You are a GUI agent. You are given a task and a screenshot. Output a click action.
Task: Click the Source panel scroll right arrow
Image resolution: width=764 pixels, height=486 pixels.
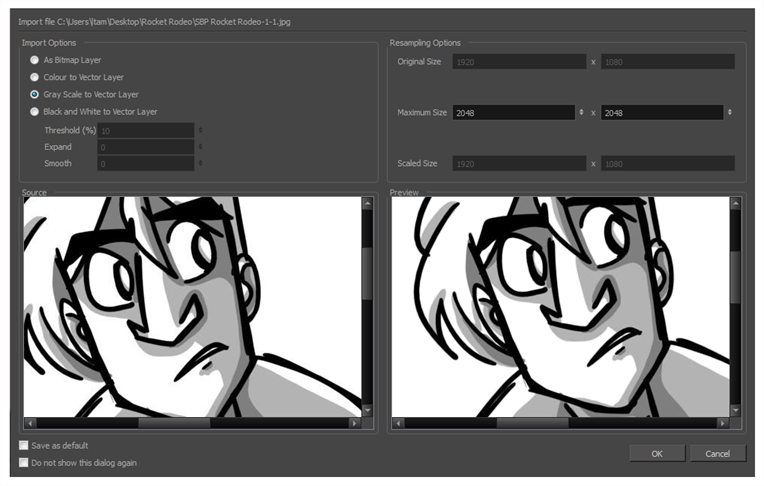click(354, 423)
